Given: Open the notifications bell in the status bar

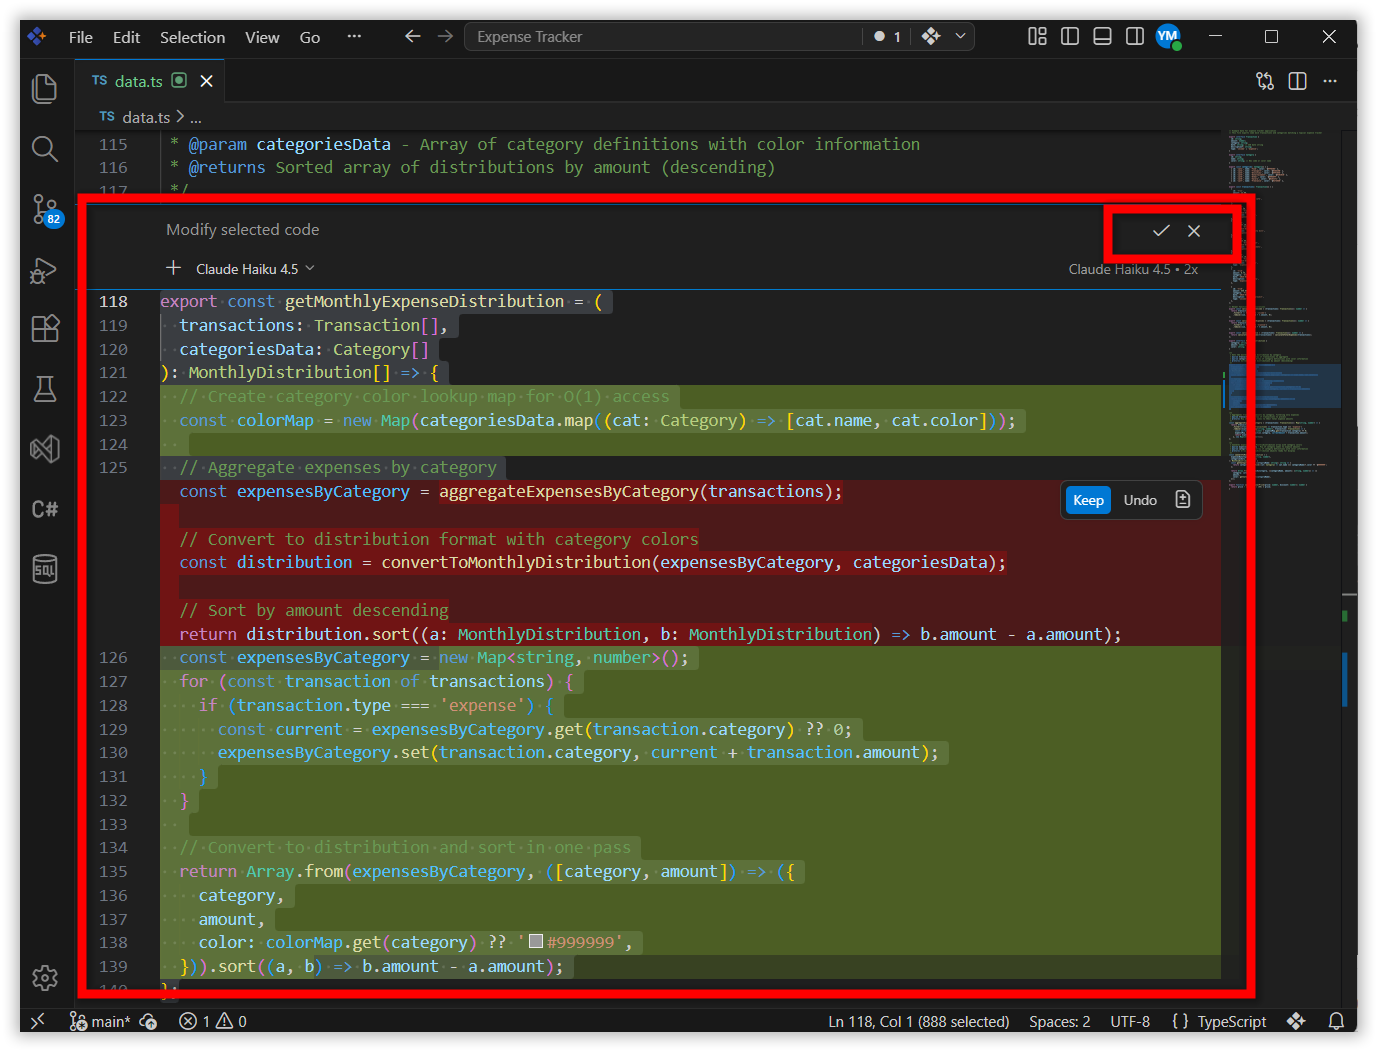Looking at the screenshot, I should (x=1336, y=1021).
